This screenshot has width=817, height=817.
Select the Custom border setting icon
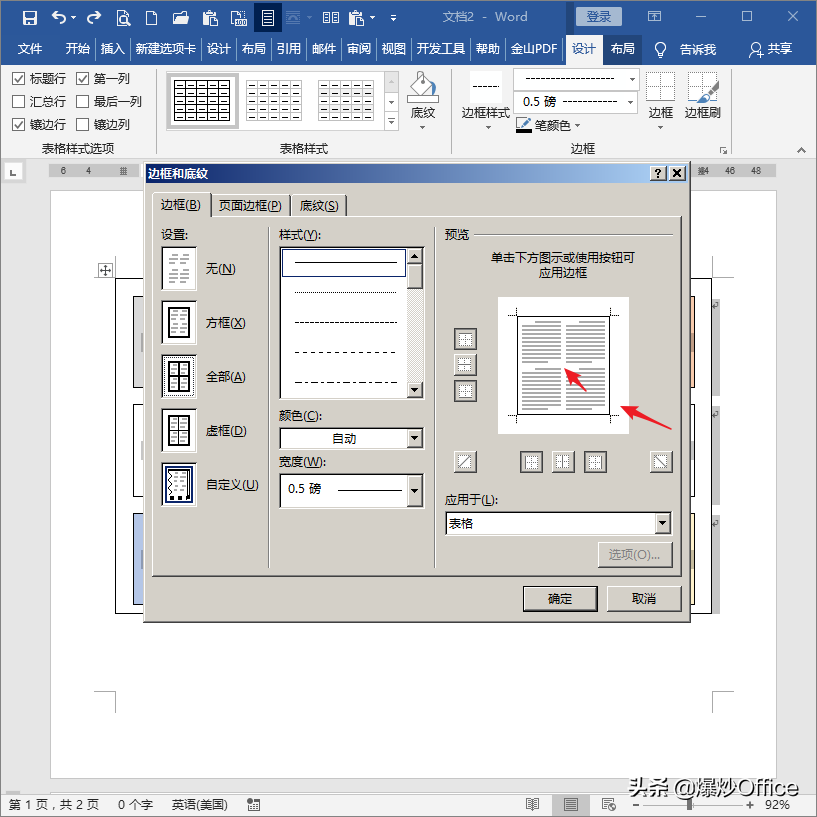(x=179, y=485)
